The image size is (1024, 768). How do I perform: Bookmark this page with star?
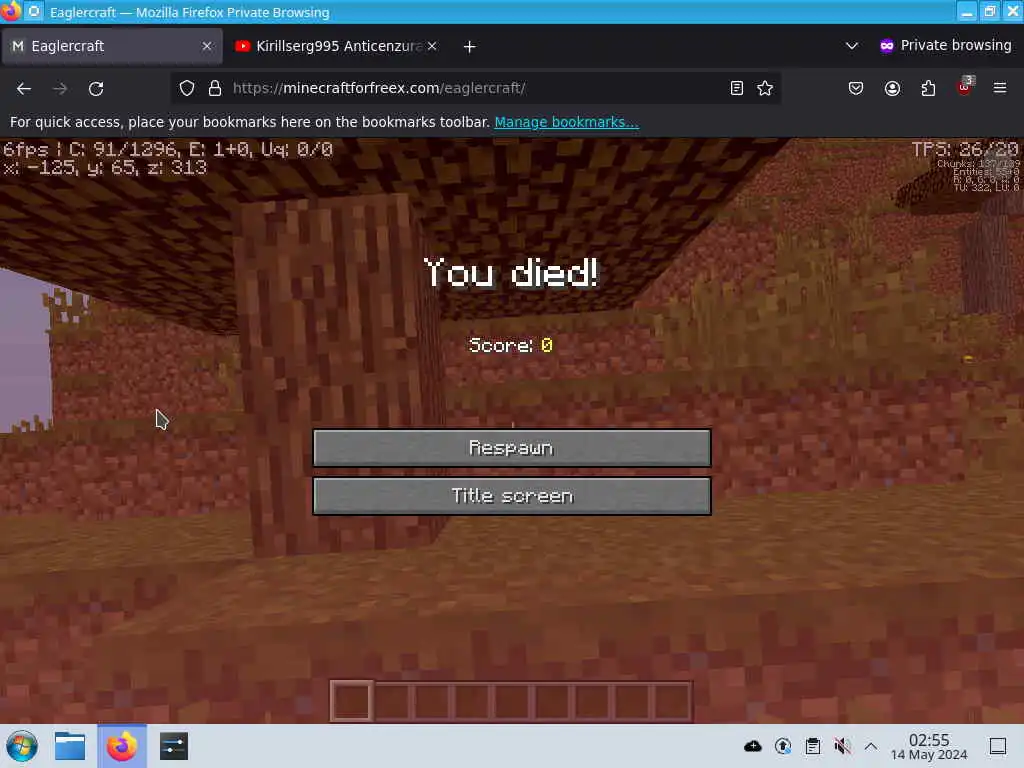click(x=765, y=88)
